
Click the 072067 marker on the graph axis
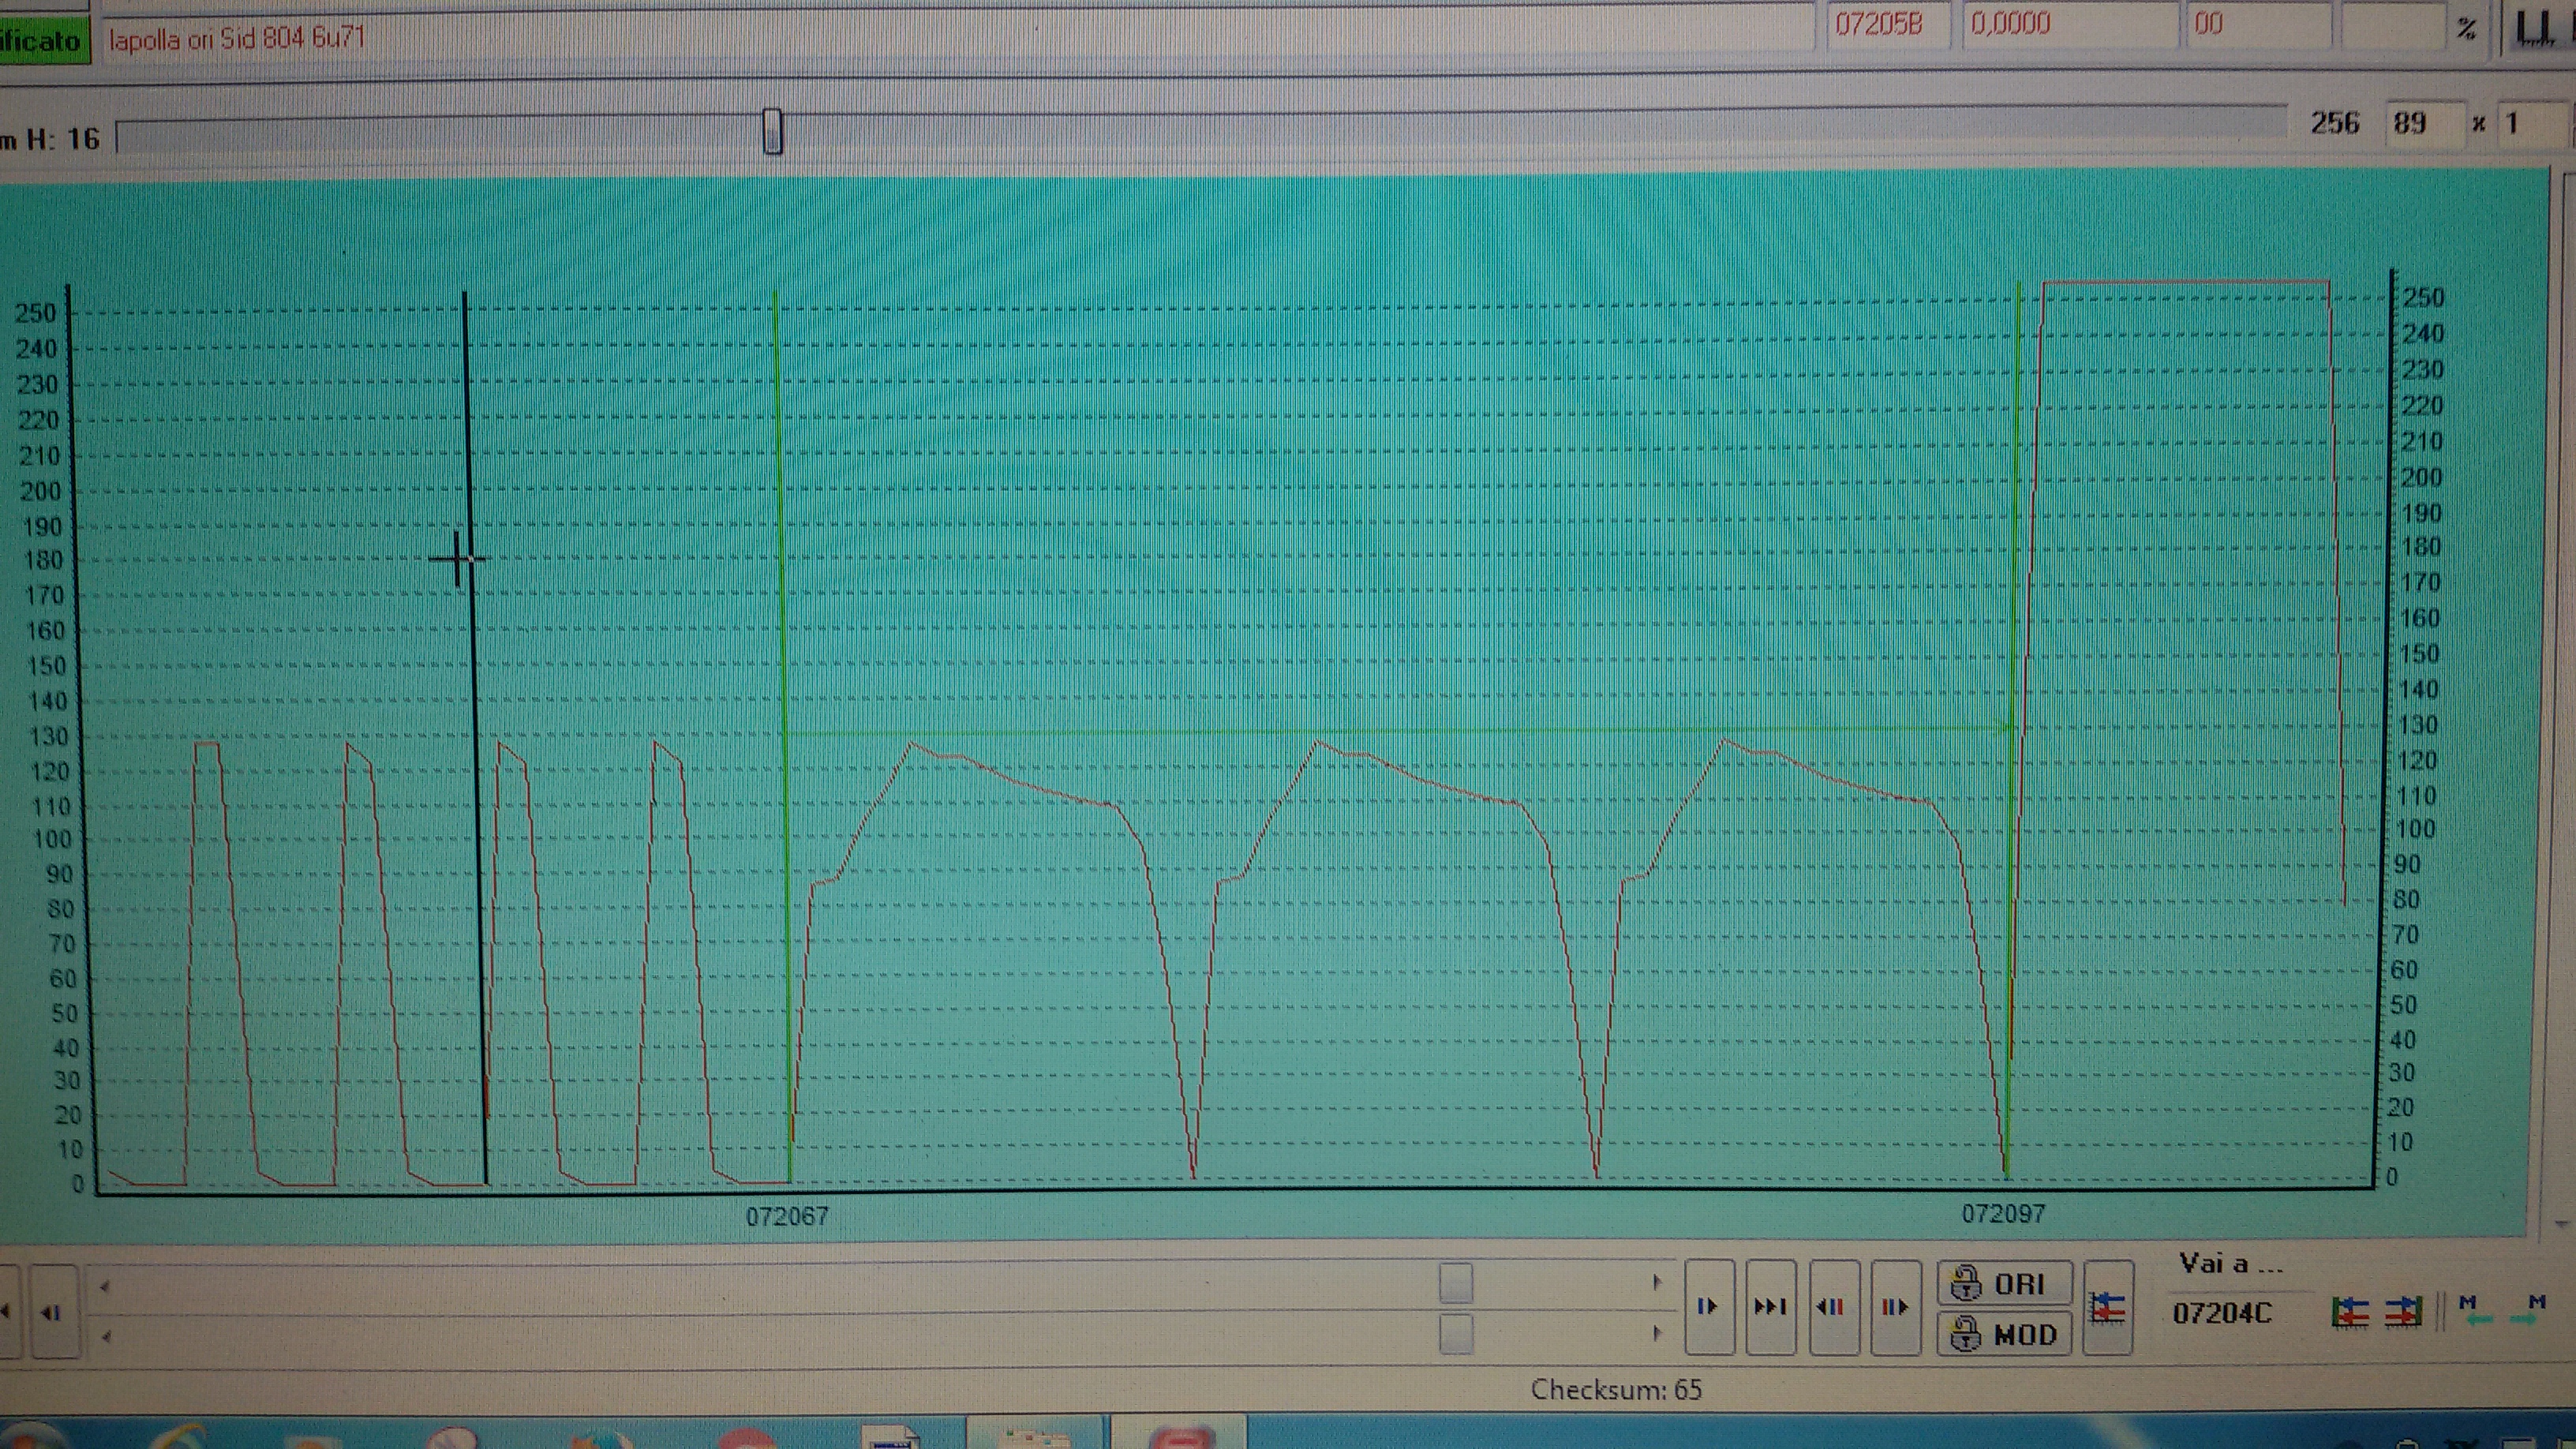[787, 1216]
